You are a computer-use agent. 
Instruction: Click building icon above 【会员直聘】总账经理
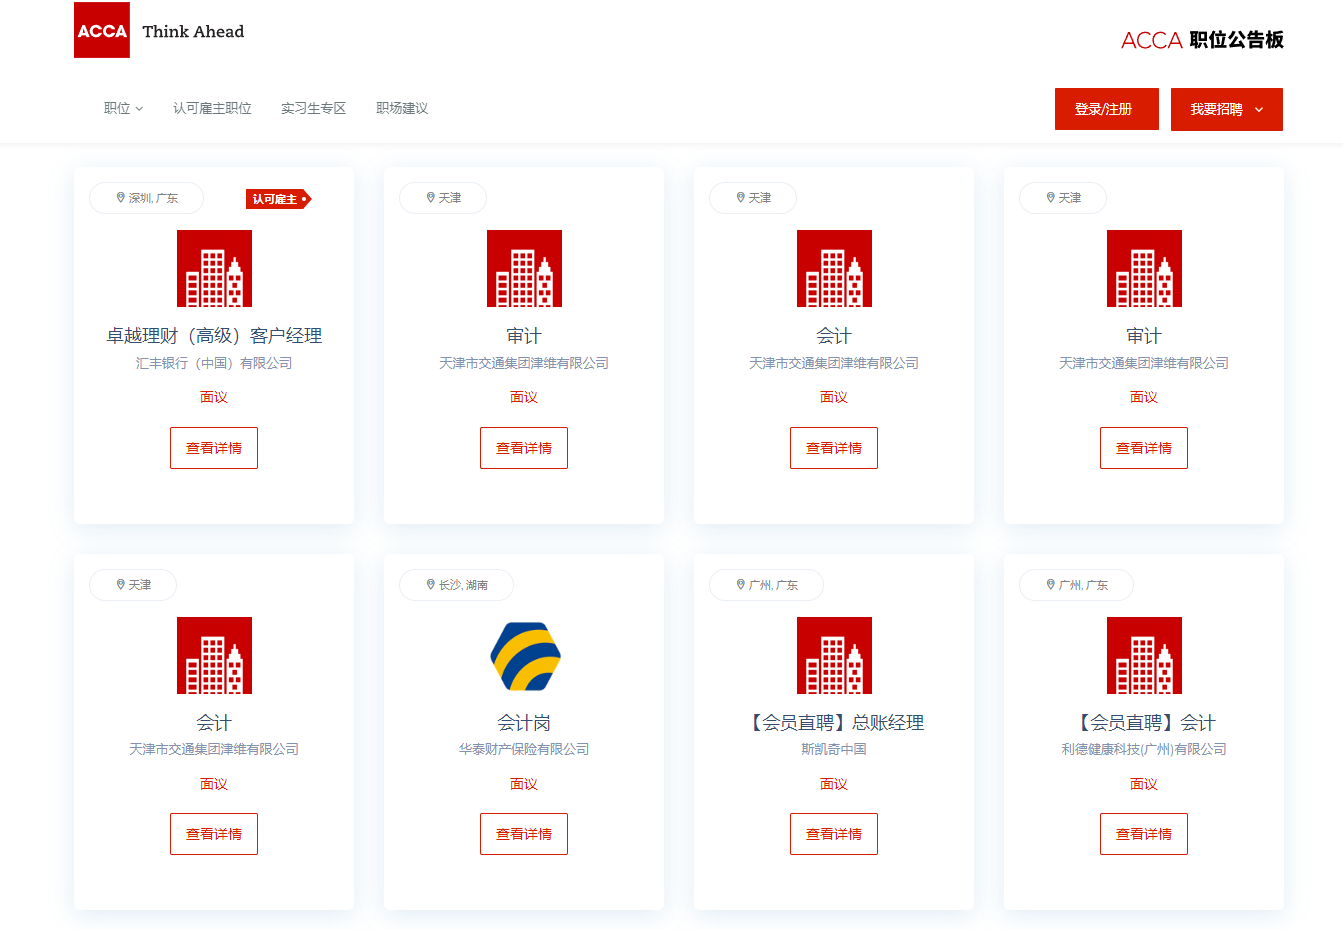click(834, 655)
